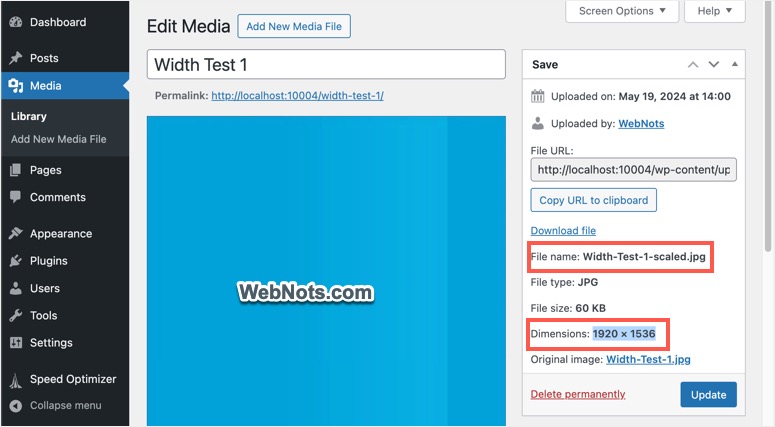Image resolution: width=775 pixels, height=427 pixels.
Task: Click the Plugins plug icon
Action: click(x=16, y=260)
